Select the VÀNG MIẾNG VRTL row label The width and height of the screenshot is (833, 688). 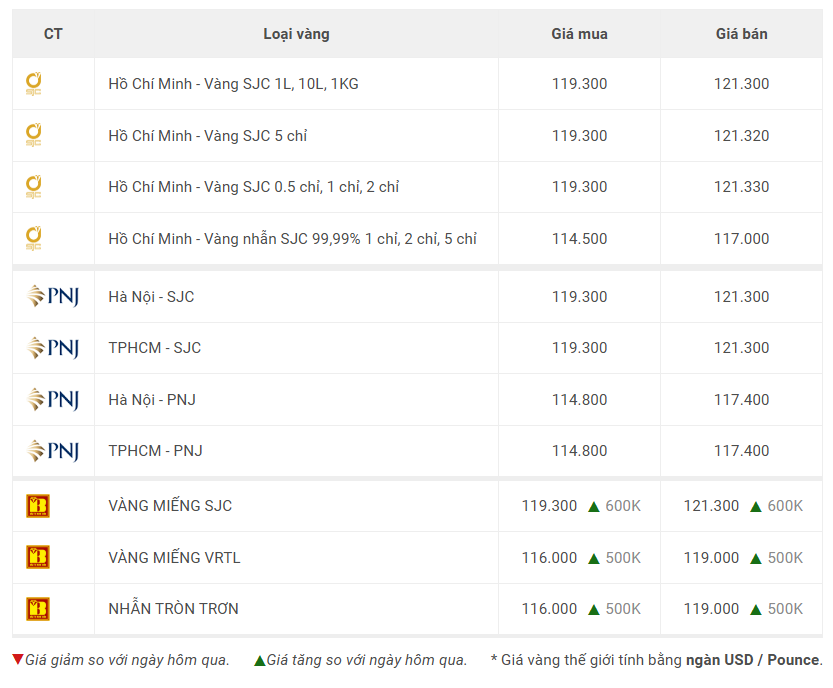(x=174, y=557)
